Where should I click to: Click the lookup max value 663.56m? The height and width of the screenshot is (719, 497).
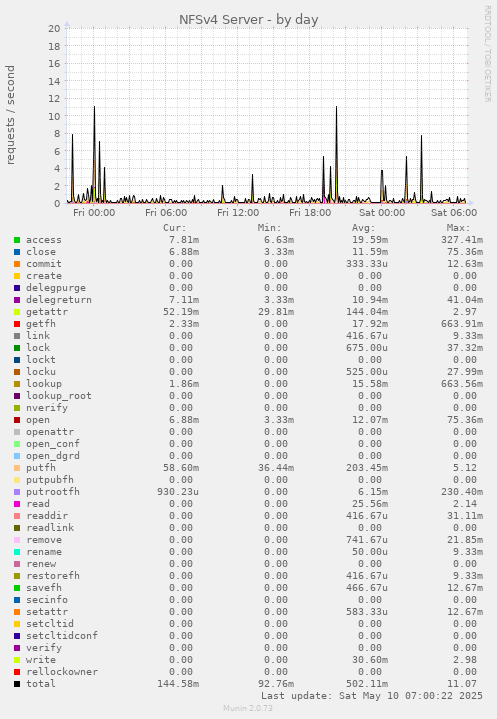point(462,384)
